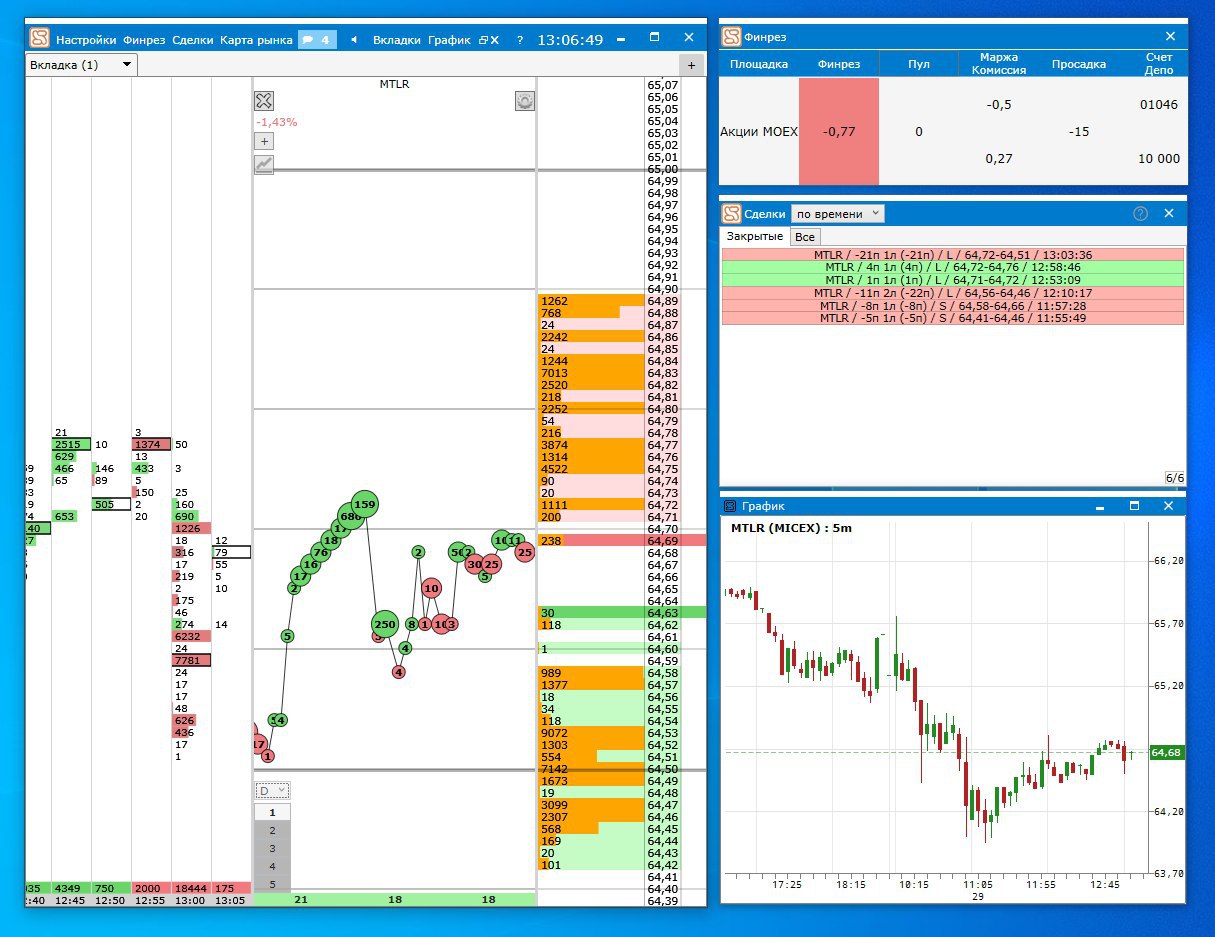Click the crossed arrows icon in MTLR panel
This screenshot has width=1215, height=937.
click(264, 100)
